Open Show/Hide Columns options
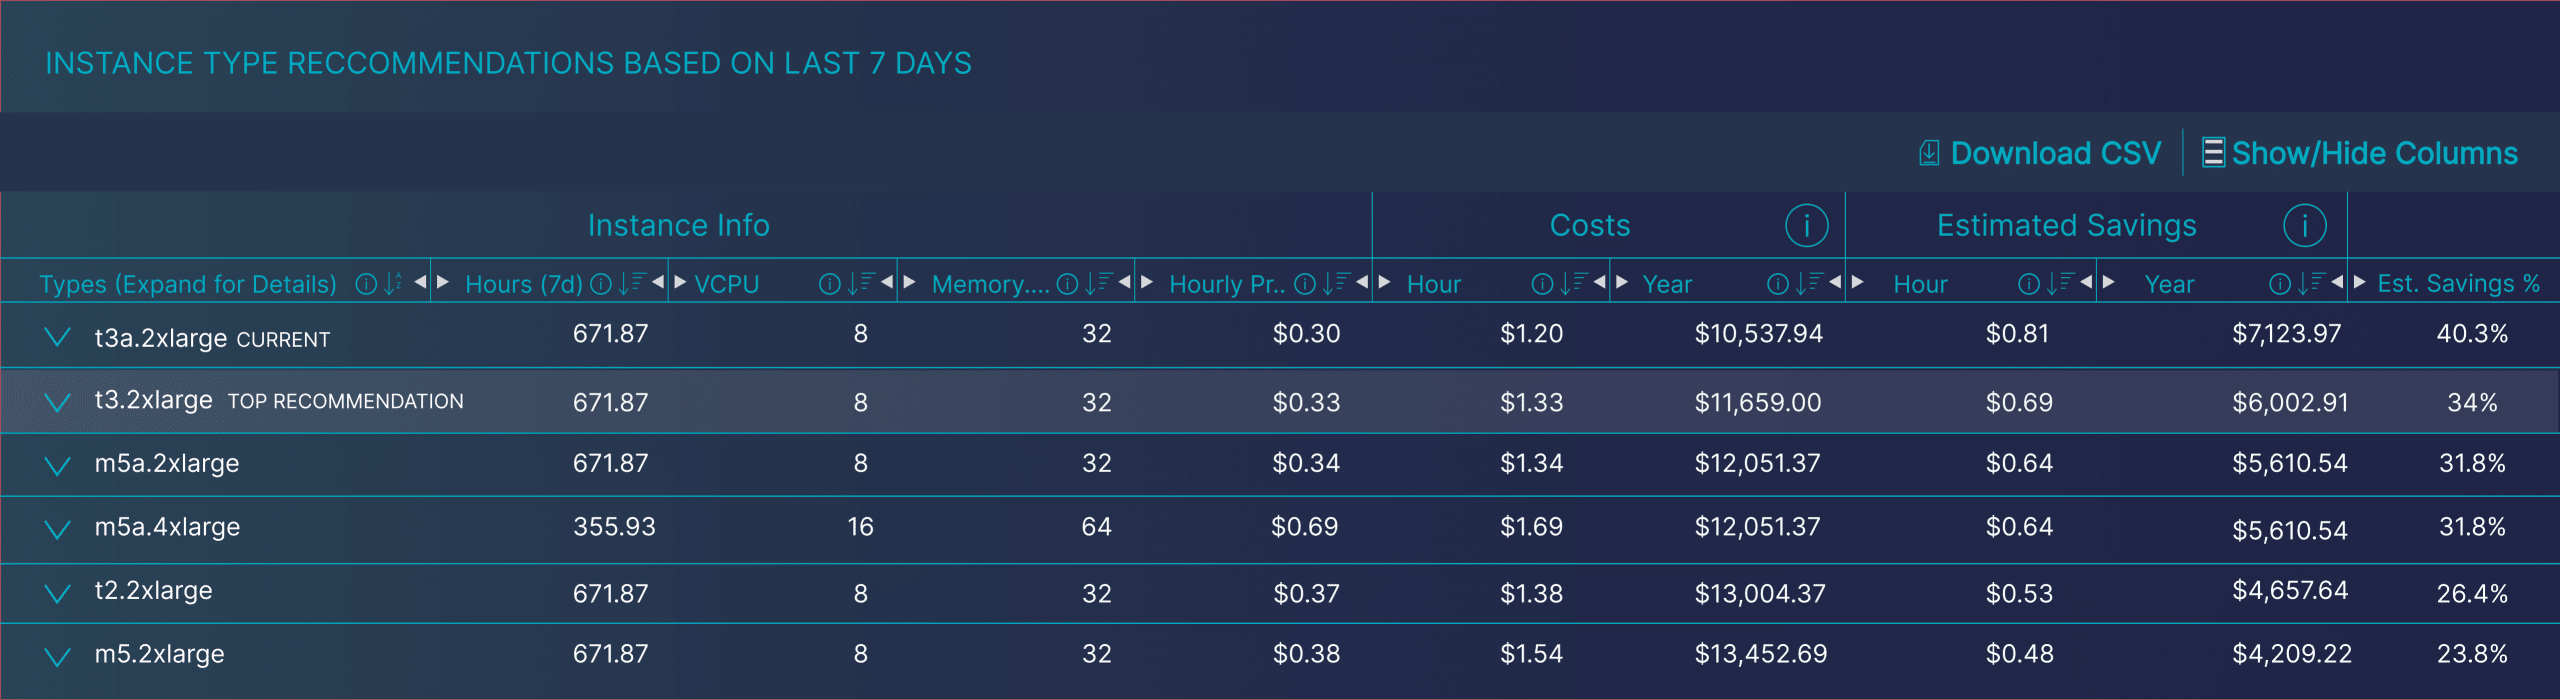 [x=2360, y=153]
